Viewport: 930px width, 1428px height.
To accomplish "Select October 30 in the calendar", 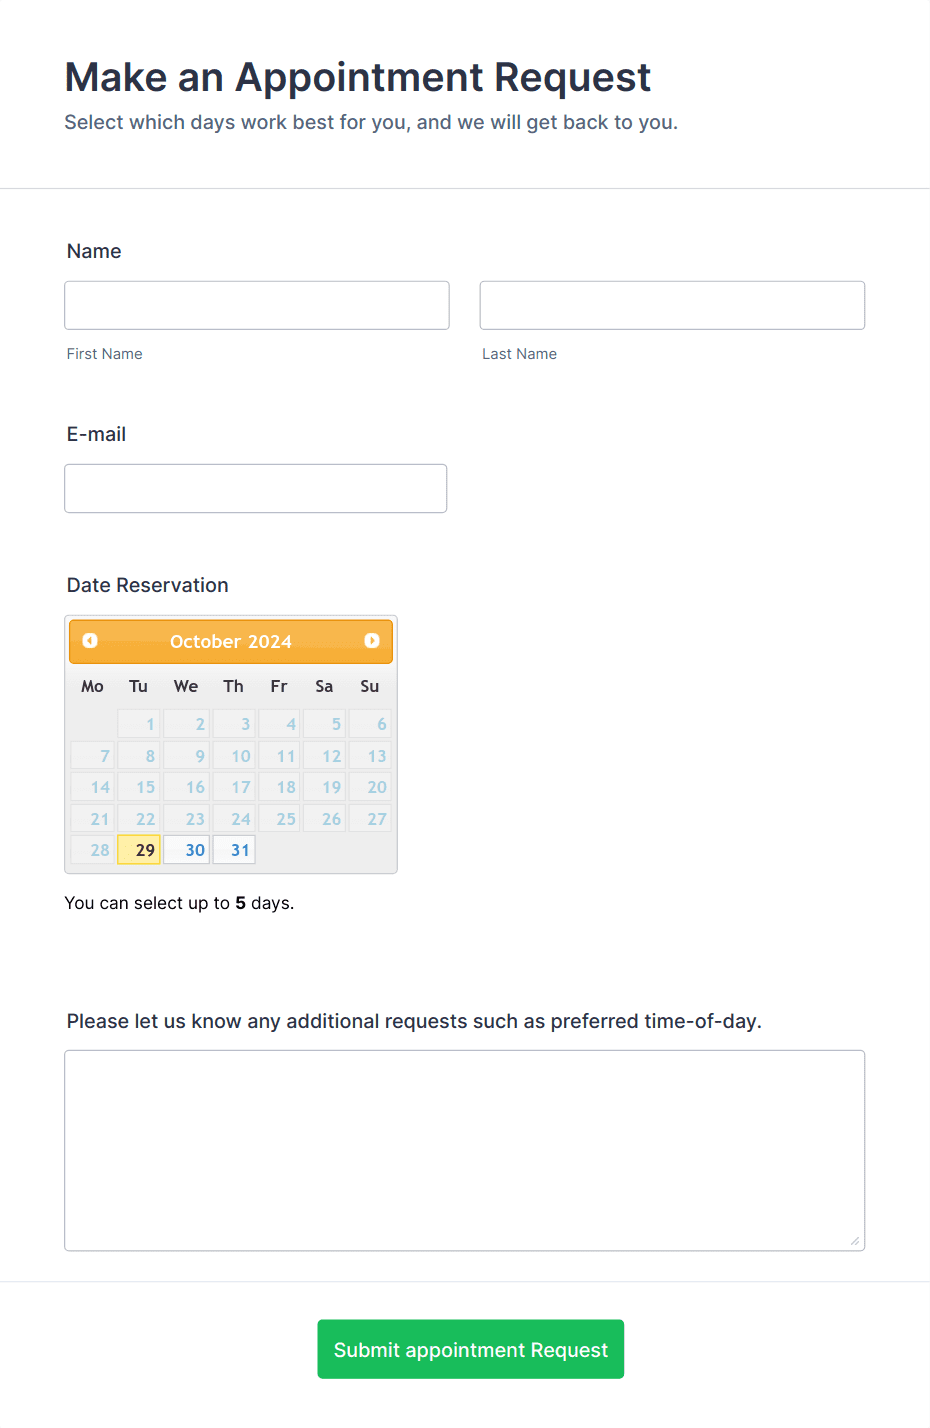I will [x=186, y=849].
